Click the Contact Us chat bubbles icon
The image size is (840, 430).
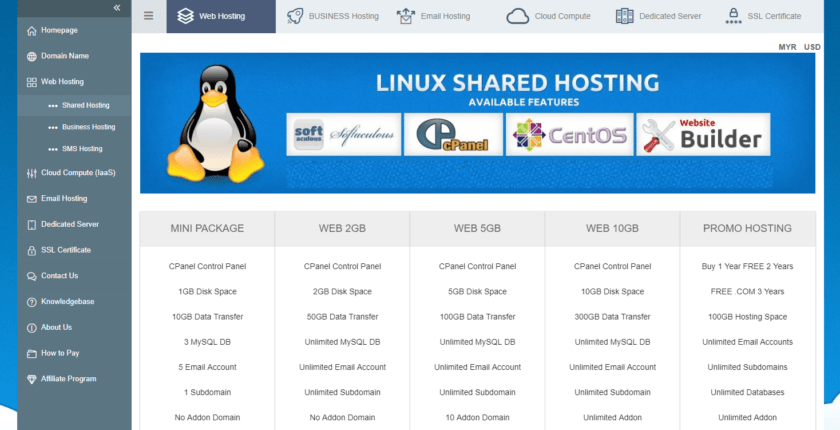[x=32, y=276]
